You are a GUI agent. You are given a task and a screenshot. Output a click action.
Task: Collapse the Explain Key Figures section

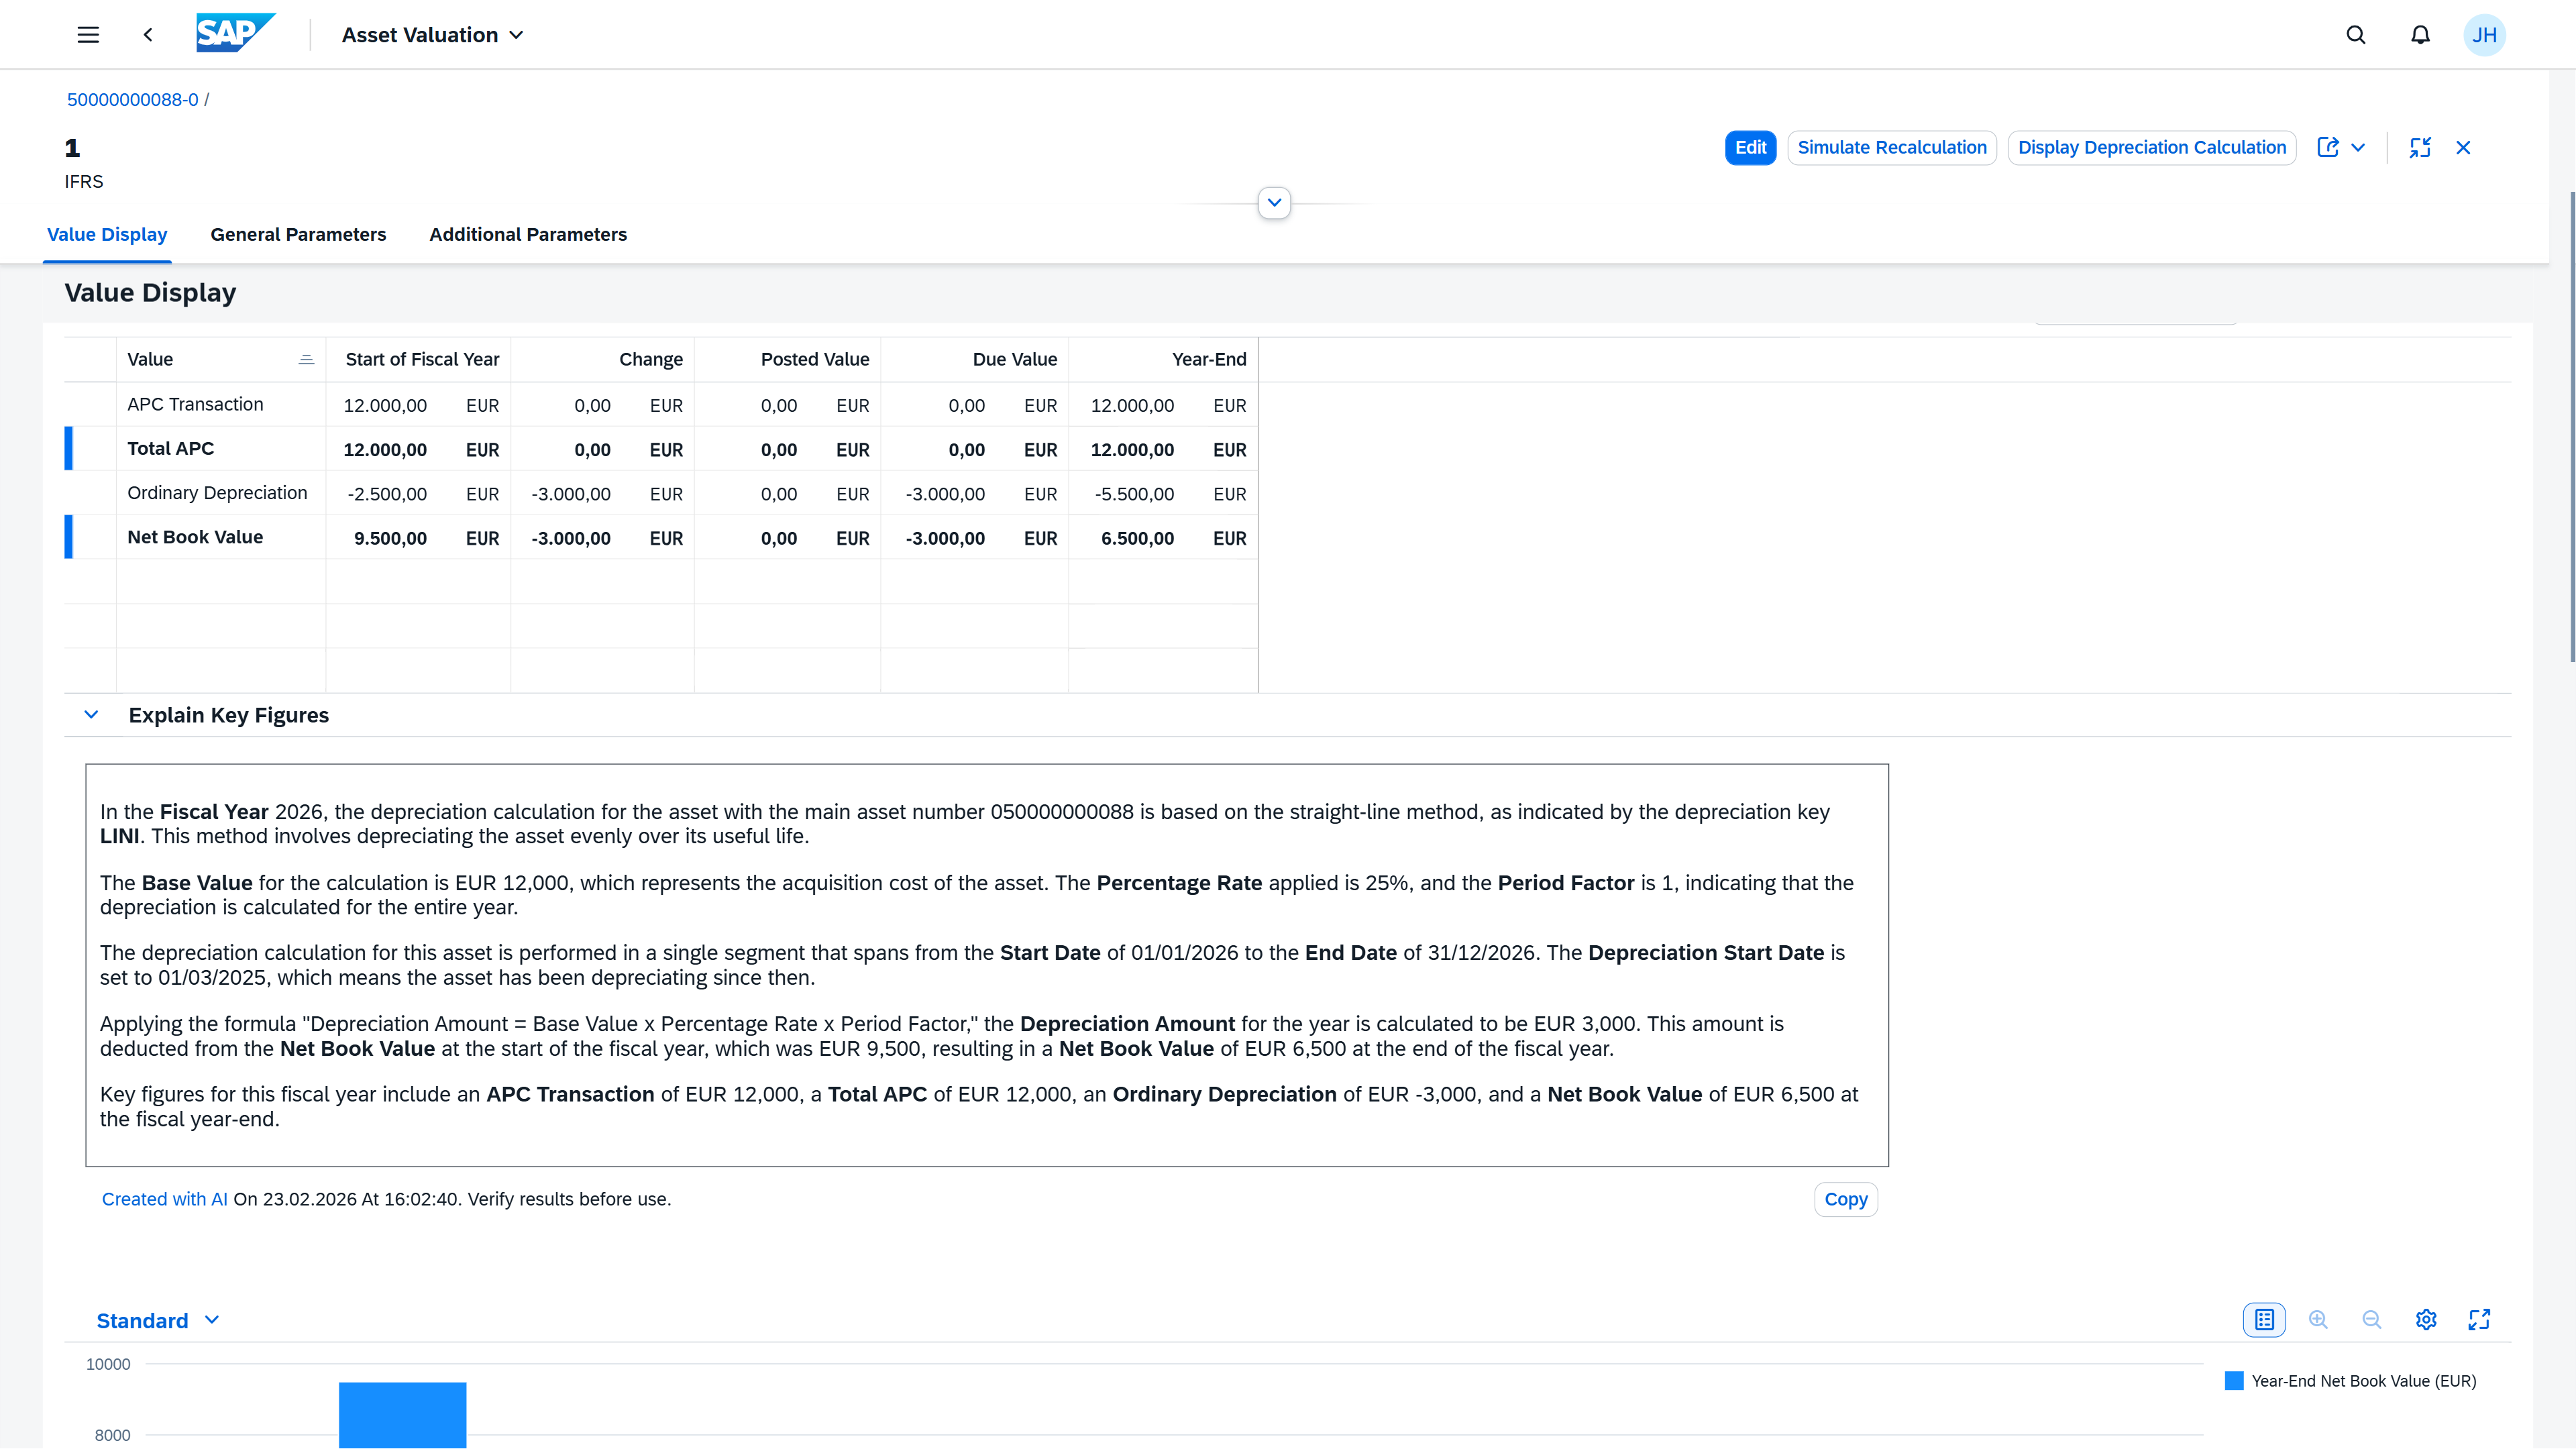91,715
